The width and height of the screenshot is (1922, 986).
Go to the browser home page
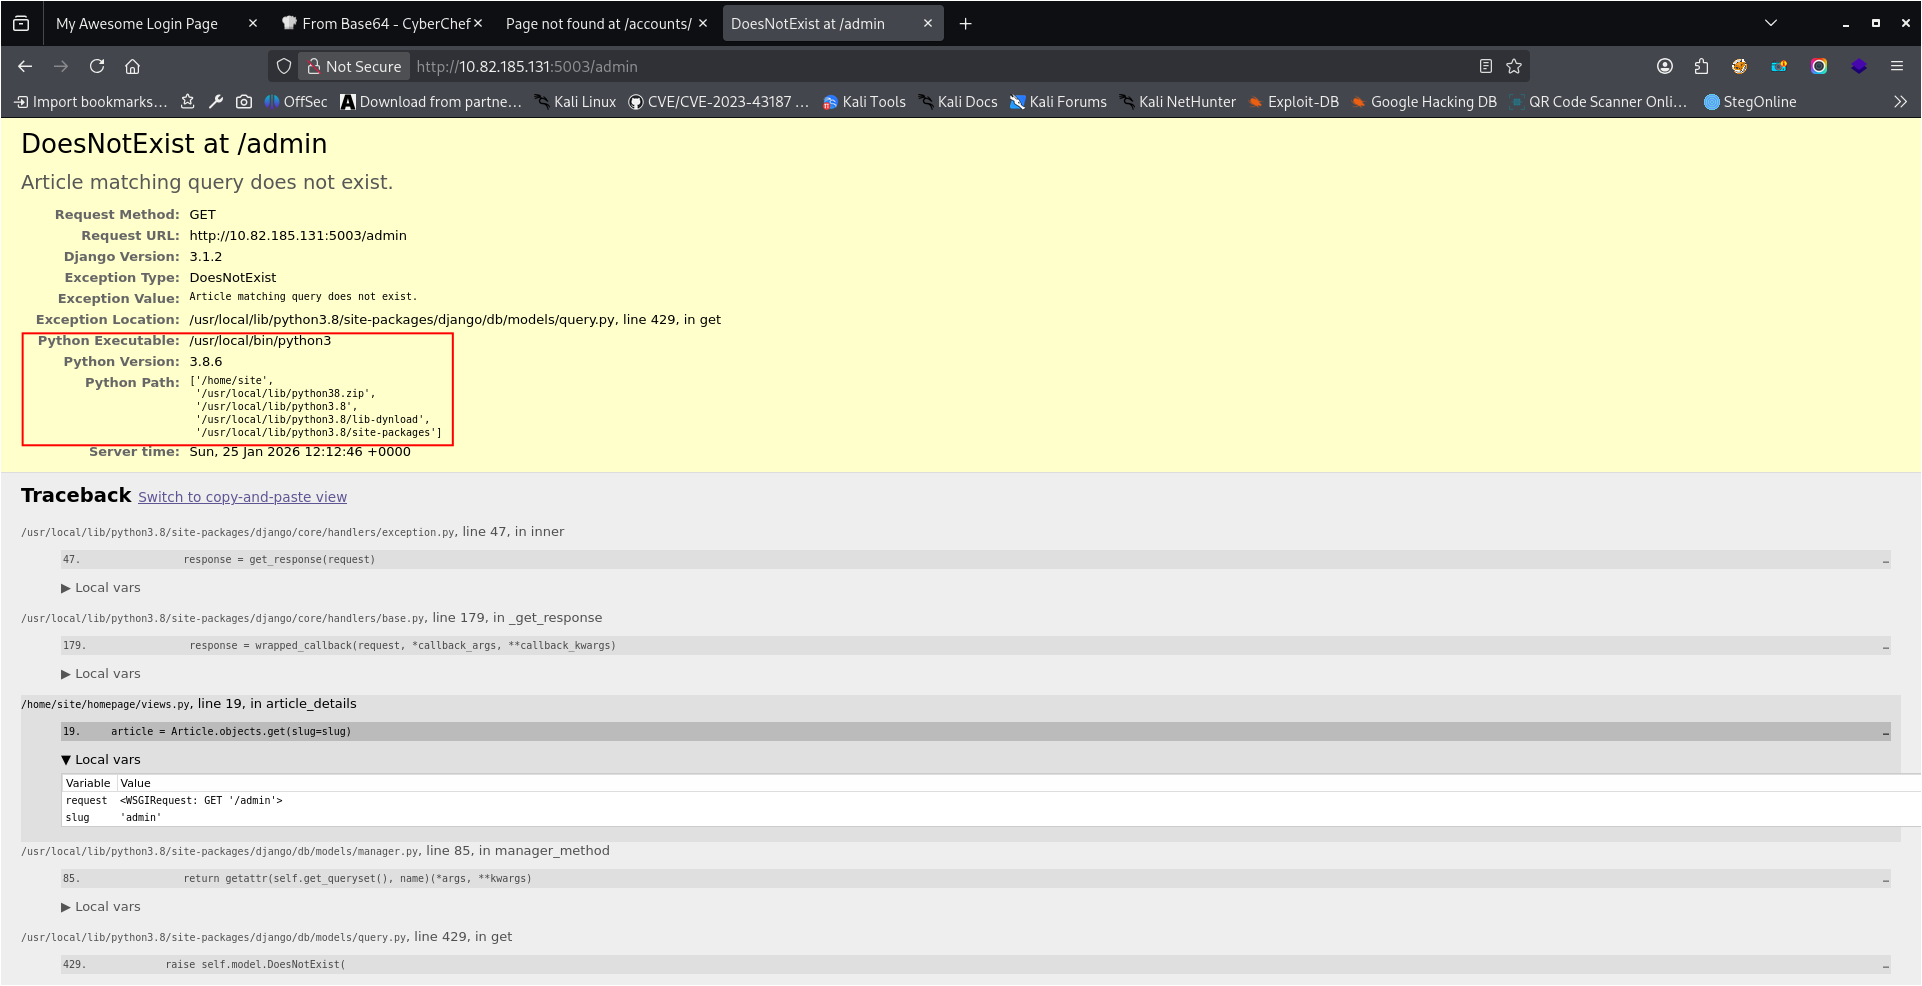coord(132,66)
